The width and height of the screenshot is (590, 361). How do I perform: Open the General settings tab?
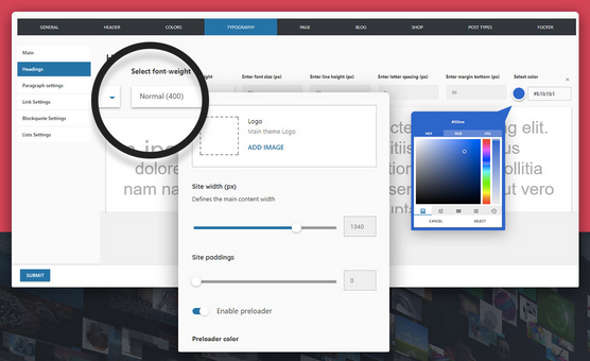[x=49, y=27]
